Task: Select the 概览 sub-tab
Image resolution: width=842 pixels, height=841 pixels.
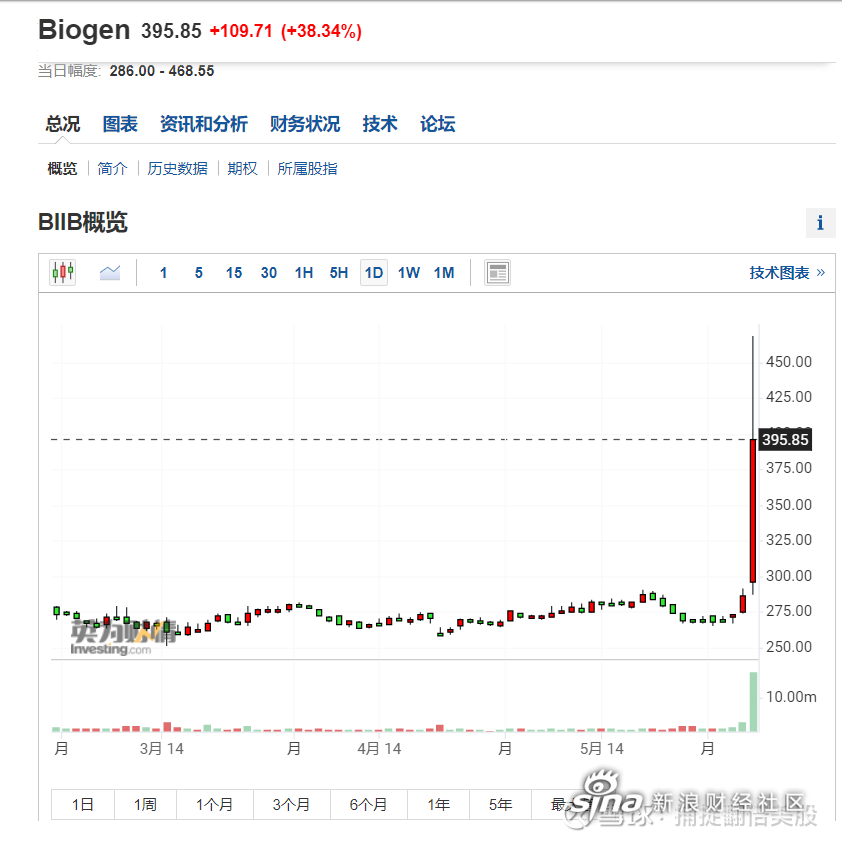Action: coord(62,169)
